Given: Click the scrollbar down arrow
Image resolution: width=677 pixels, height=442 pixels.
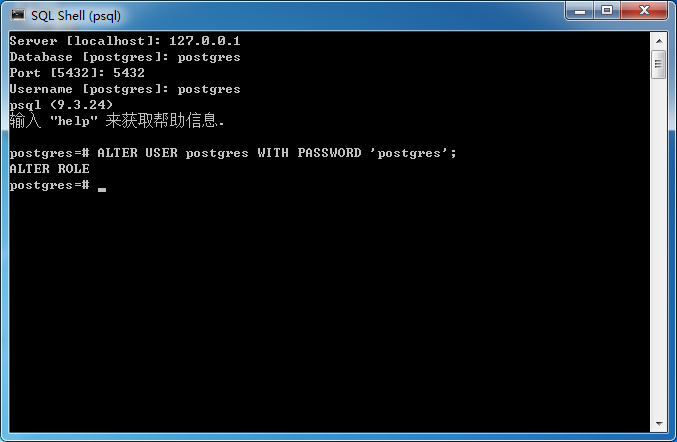Looking at the screenshot, I should [659, 423].
